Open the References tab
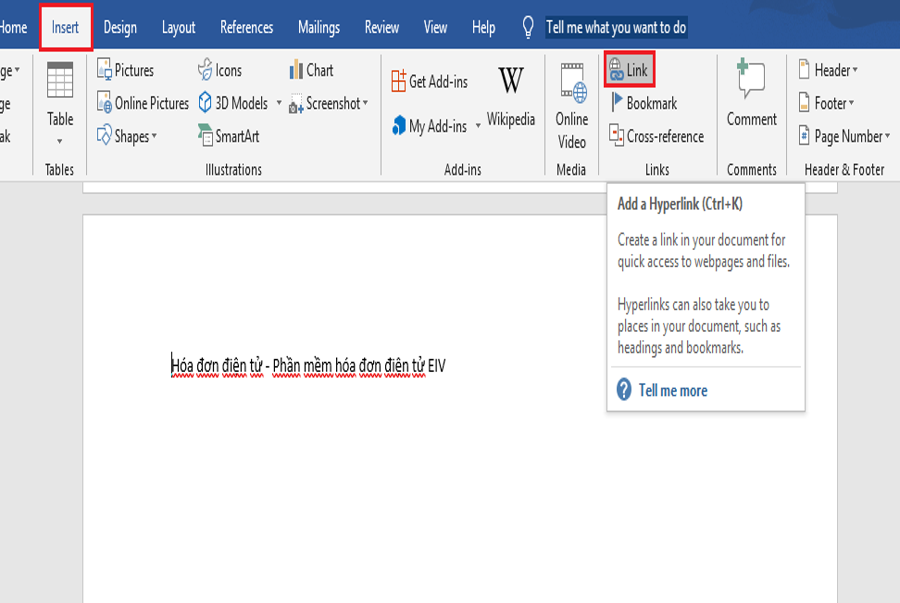This screenshot has height=603, width=900. [x=247, y=27]
